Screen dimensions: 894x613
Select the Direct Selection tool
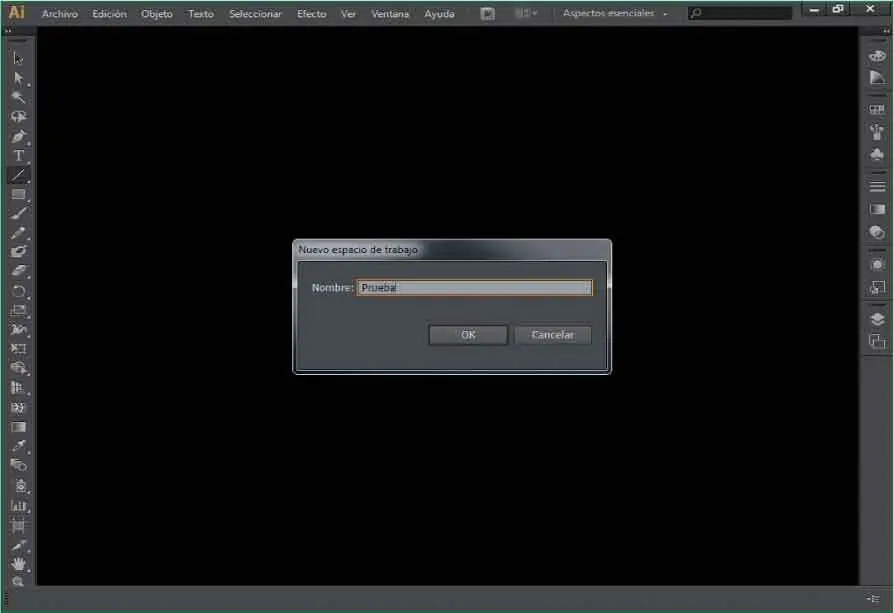[x=18, y=78]
